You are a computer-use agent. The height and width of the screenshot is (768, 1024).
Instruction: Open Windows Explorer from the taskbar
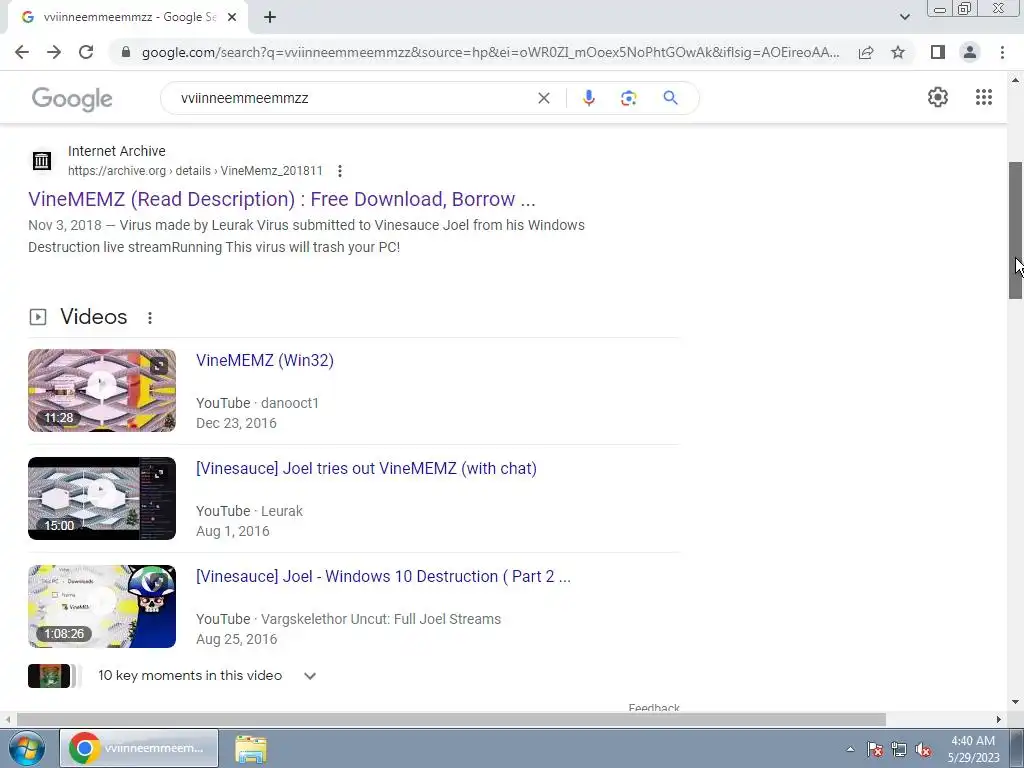pyautogui.click(x=251, y=748)
